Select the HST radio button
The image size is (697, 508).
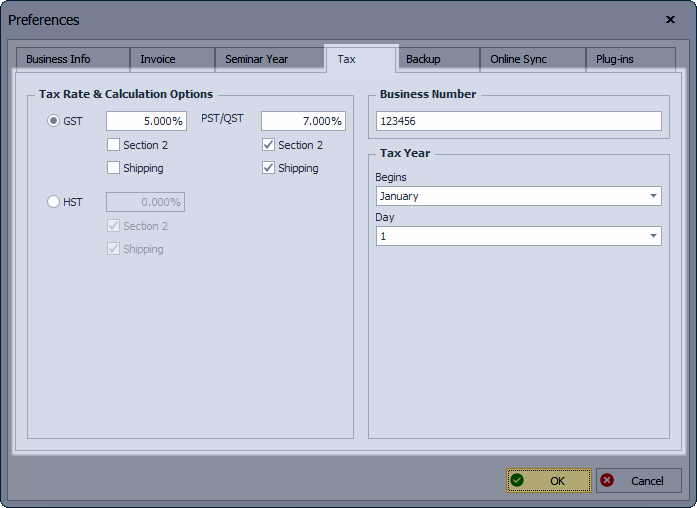coord(53,202)
